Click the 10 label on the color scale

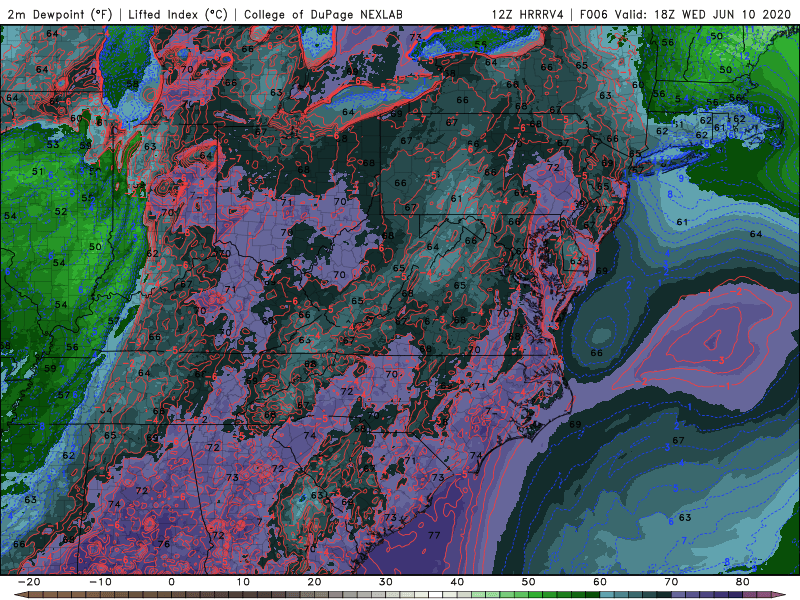coord(243,582)
